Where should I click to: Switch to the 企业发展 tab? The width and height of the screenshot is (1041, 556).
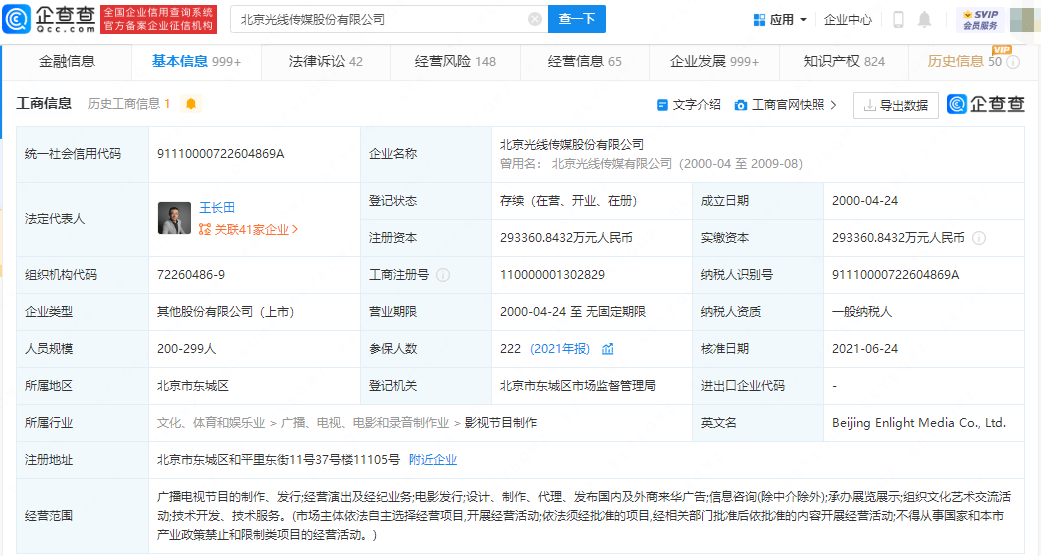tap(714, 62)
